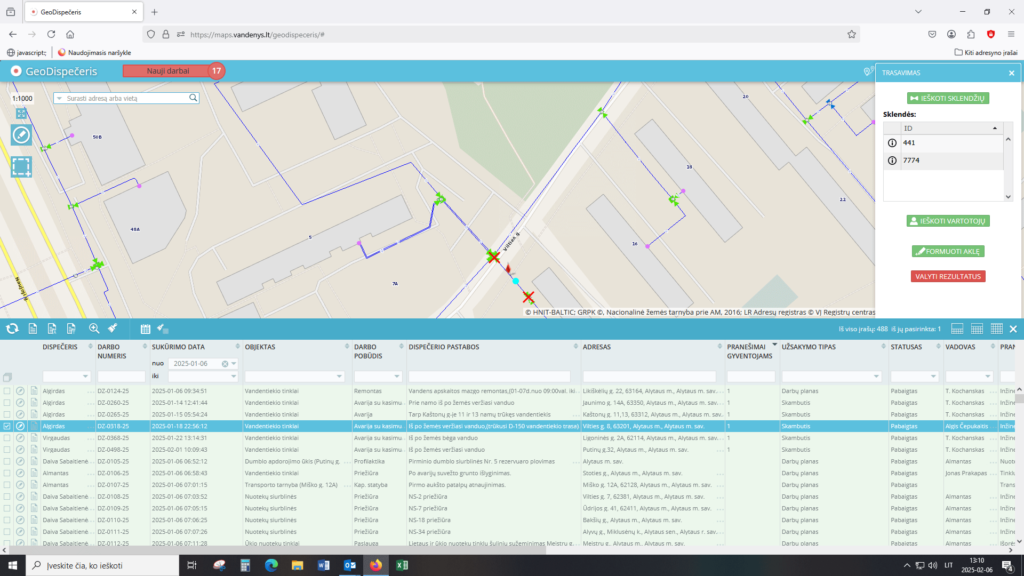
Task: Click the full extent icon below scale
Action: pyautogui.click(x=21, y=114)
